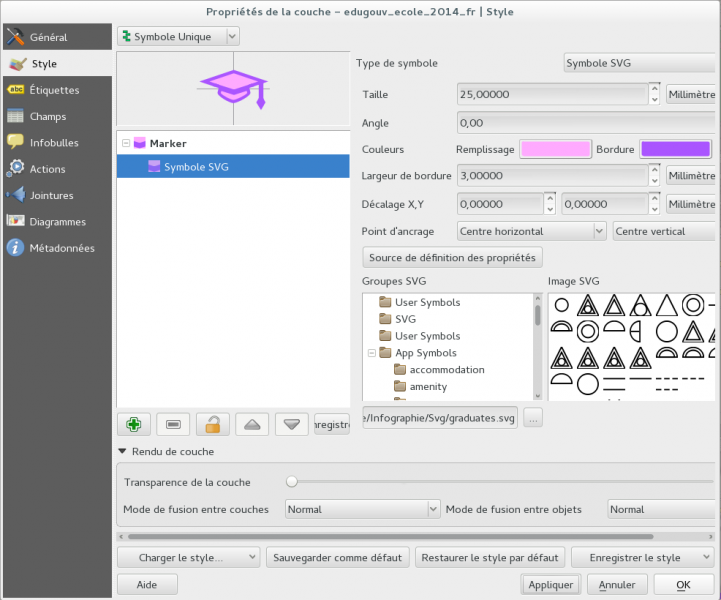
Task: Open the Mode de fusion entre couches dropdown
Action: [x=362, y=509]
